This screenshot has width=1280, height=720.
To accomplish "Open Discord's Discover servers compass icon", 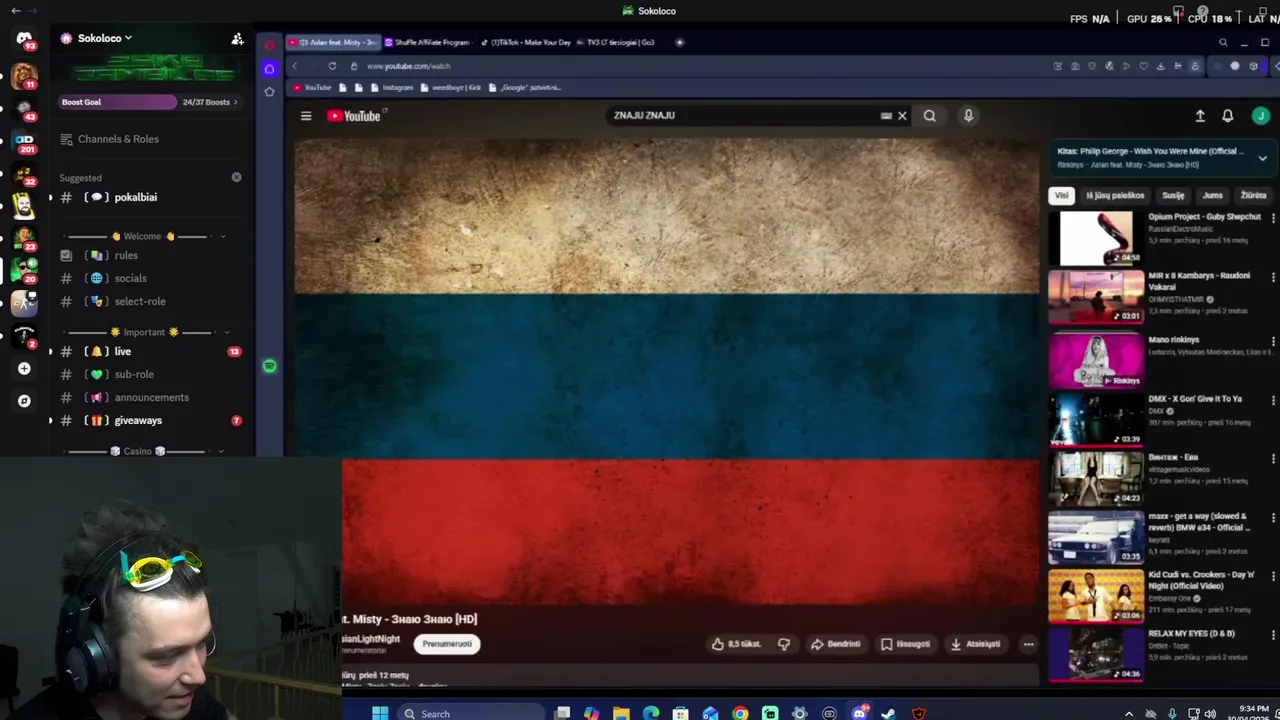I will click(x=24, y=401).
